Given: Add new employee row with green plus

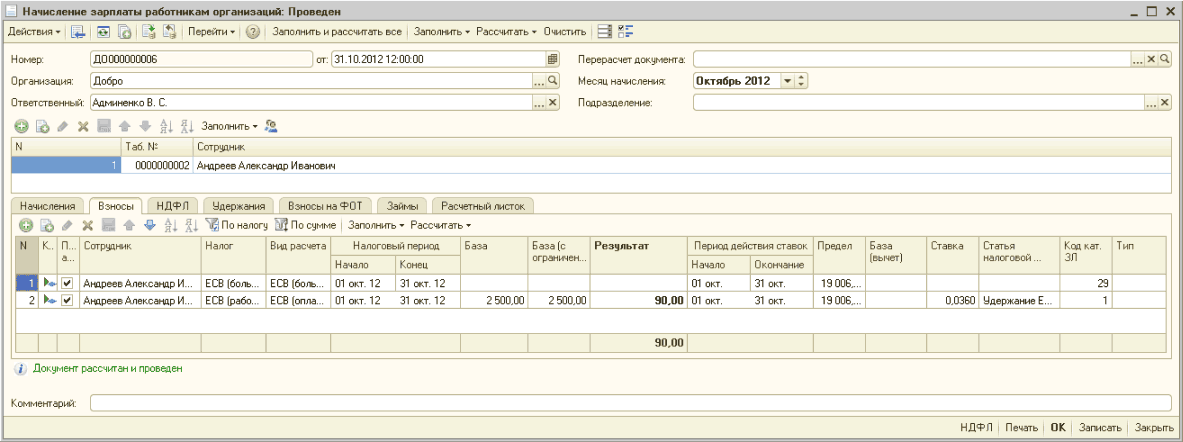Looking at the screenshot, I should 22,127.
